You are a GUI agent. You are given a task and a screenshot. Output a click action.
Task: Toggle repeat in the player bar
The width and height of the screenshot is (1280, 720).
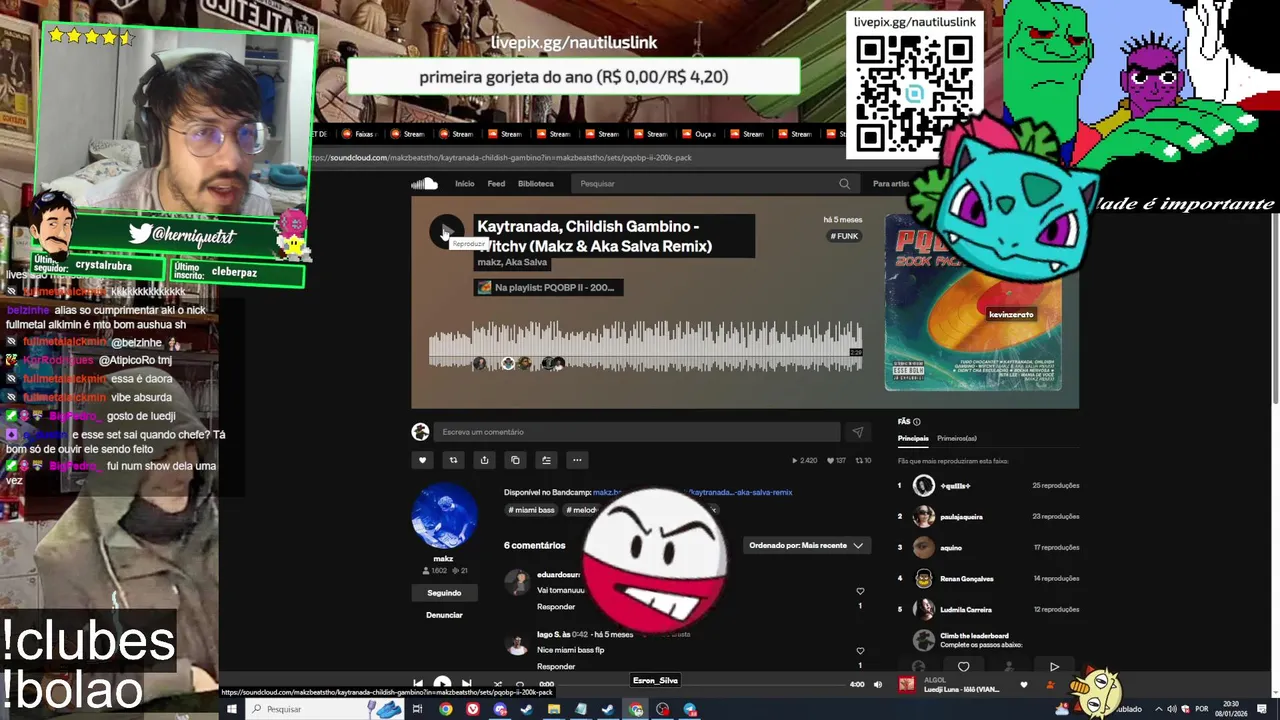[x=519, y=684]
